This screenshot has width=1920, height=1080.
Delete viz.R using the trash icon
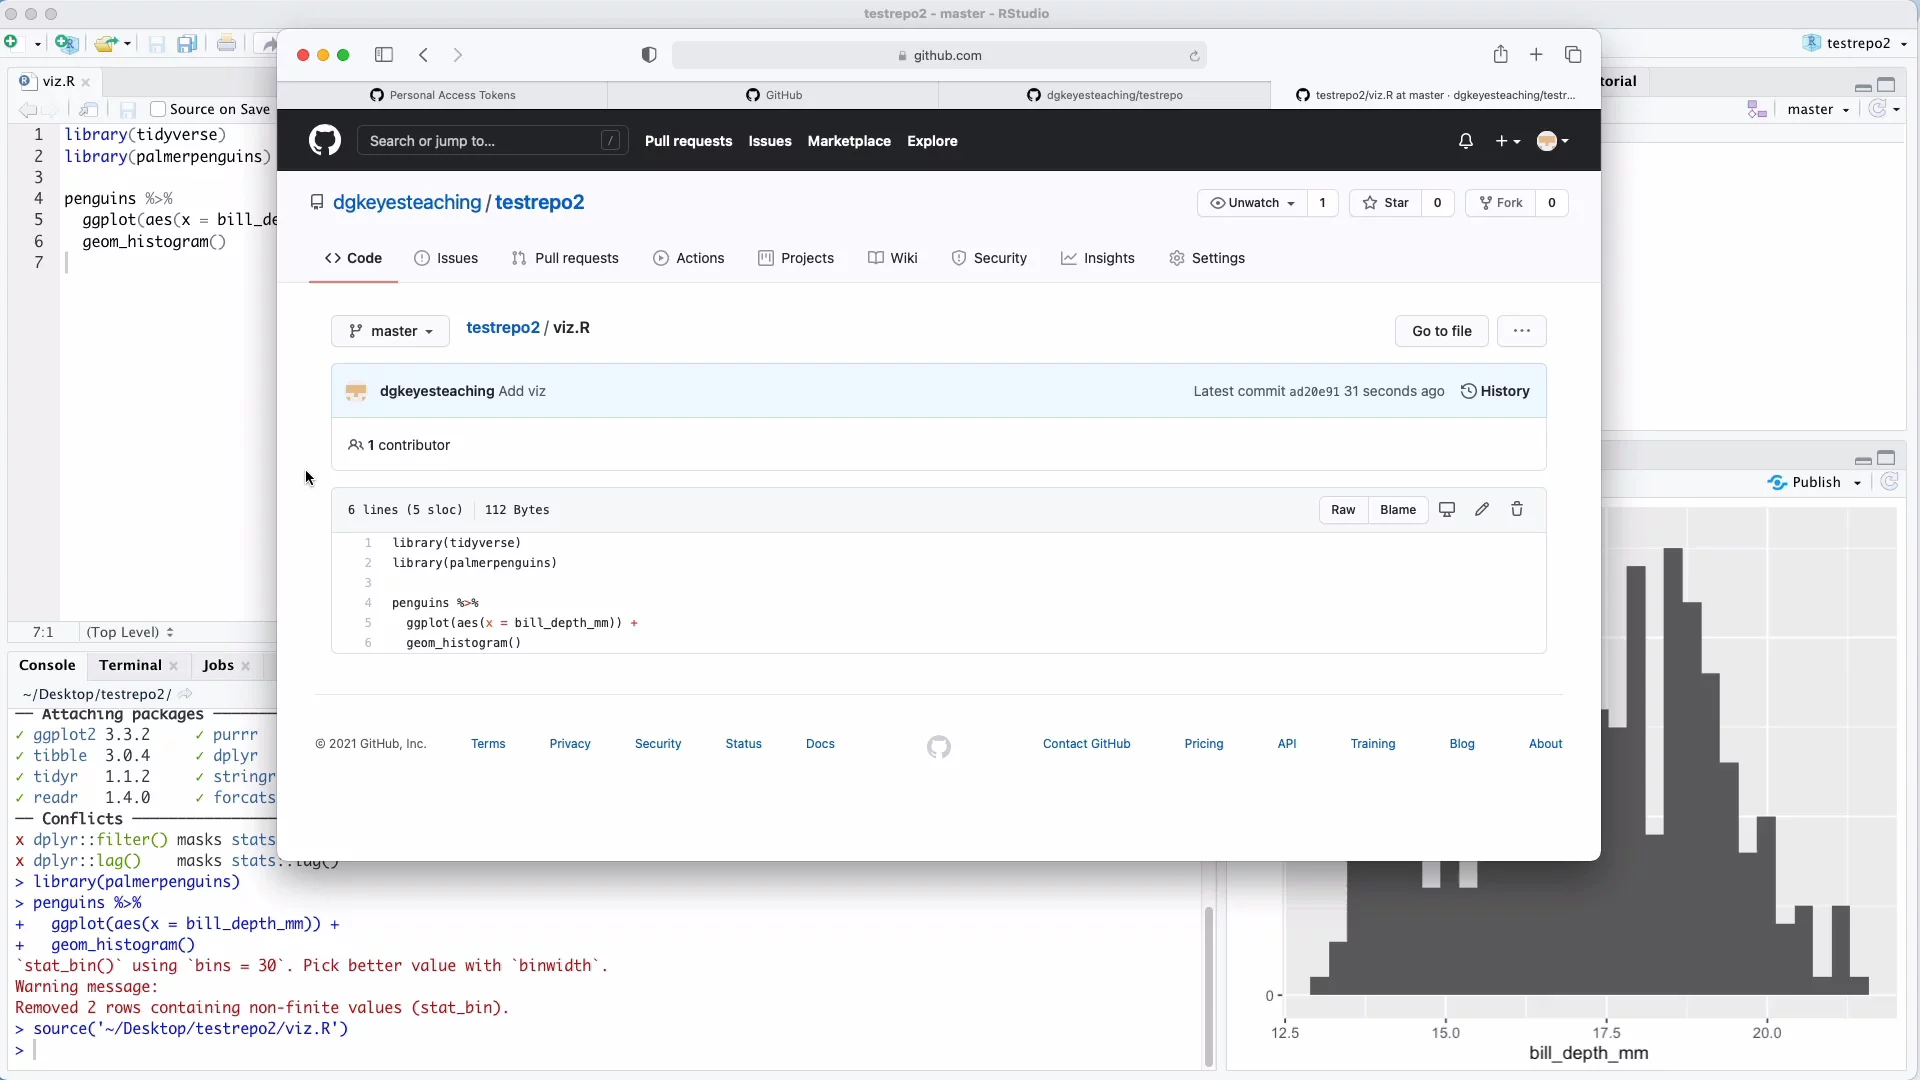point(1516,510)
